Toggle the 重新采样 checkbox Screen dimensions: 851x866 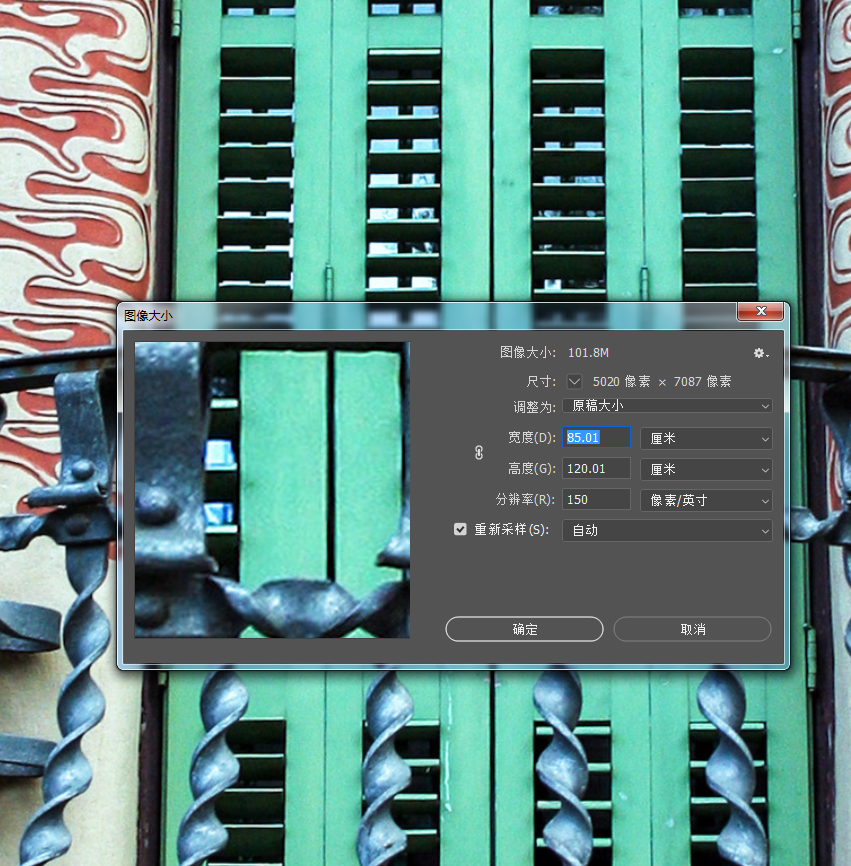(460, 529)
